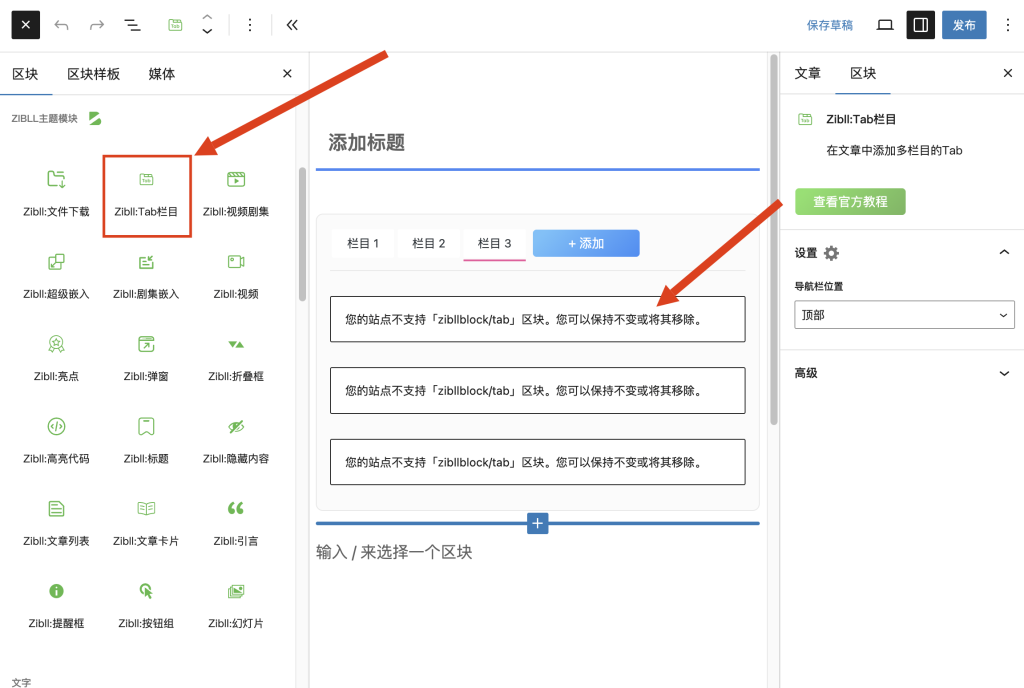Switch to the 区块 tab in inserter
The height and width of the screenshot is (688, 1024).
click(x=25, y=74)
